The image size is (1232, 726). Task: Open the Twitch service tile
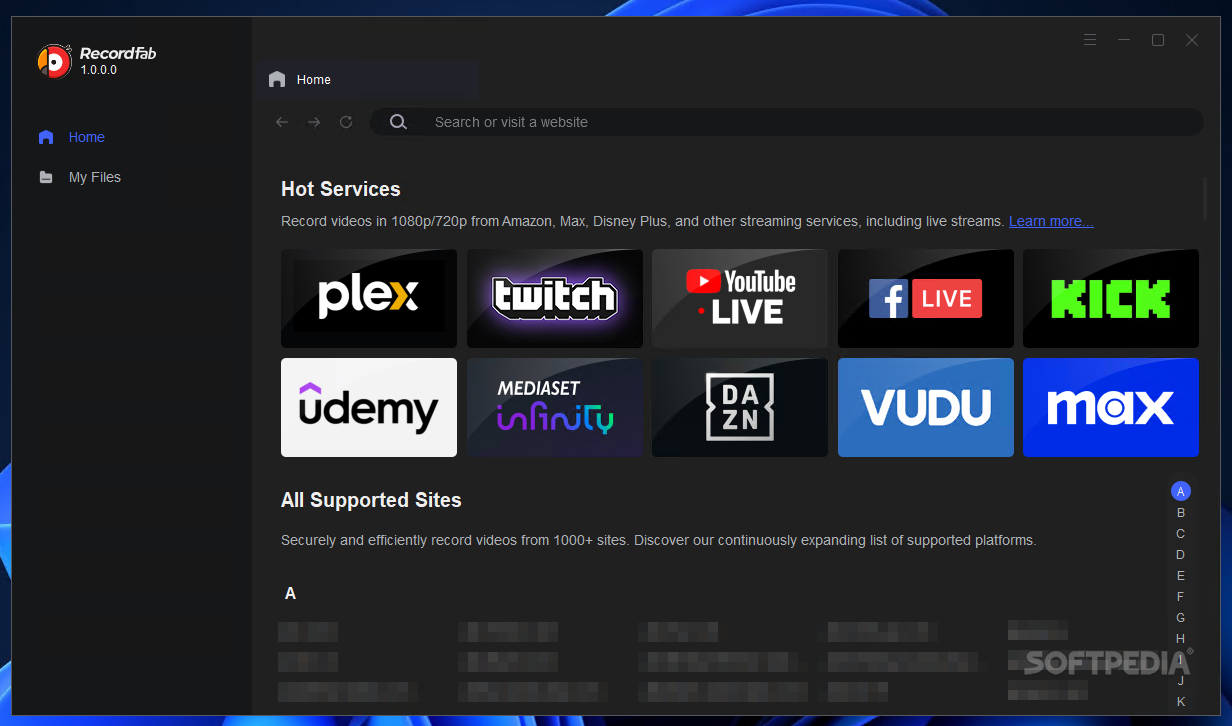[555, 298]
